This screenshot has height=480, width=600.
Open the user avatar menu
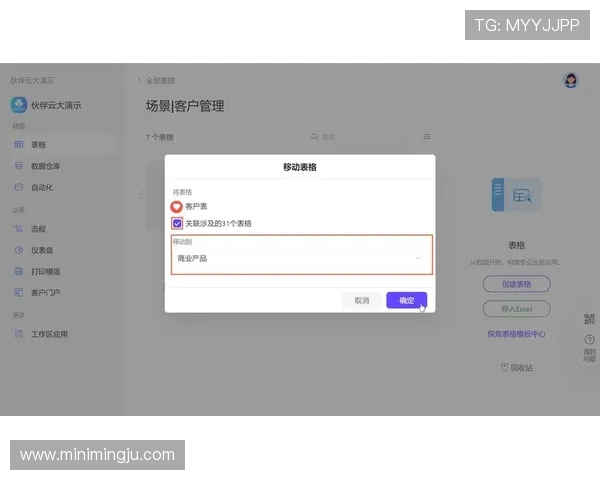tap(571, 80)
